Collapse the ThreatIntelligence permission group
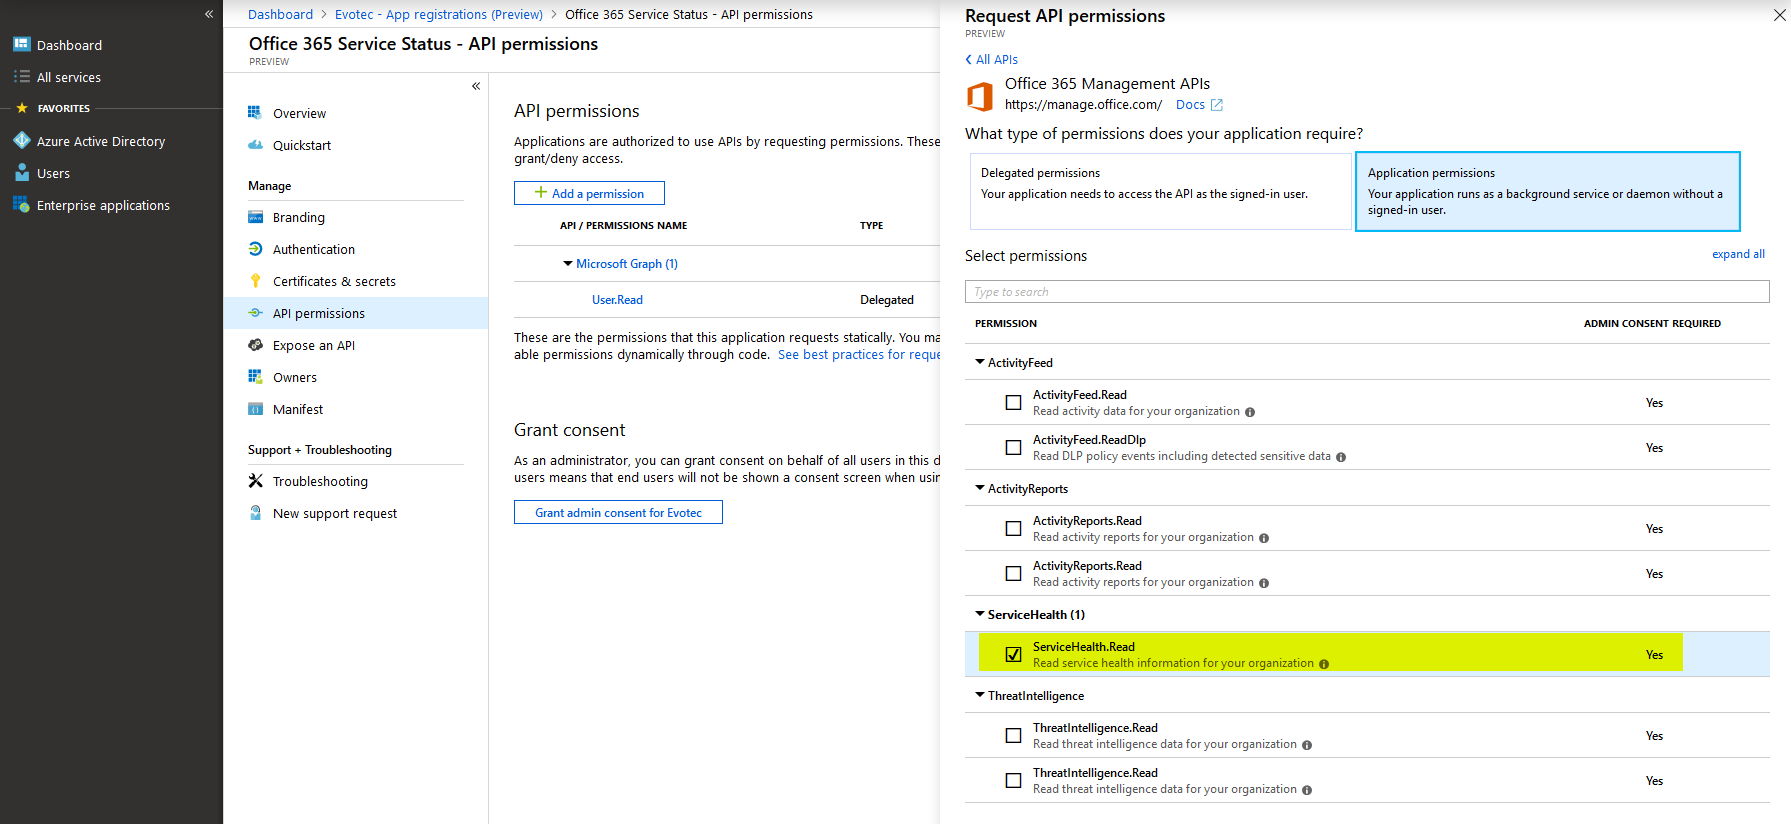This screenshot has width=1791, height=824. (x=980, y=695)
